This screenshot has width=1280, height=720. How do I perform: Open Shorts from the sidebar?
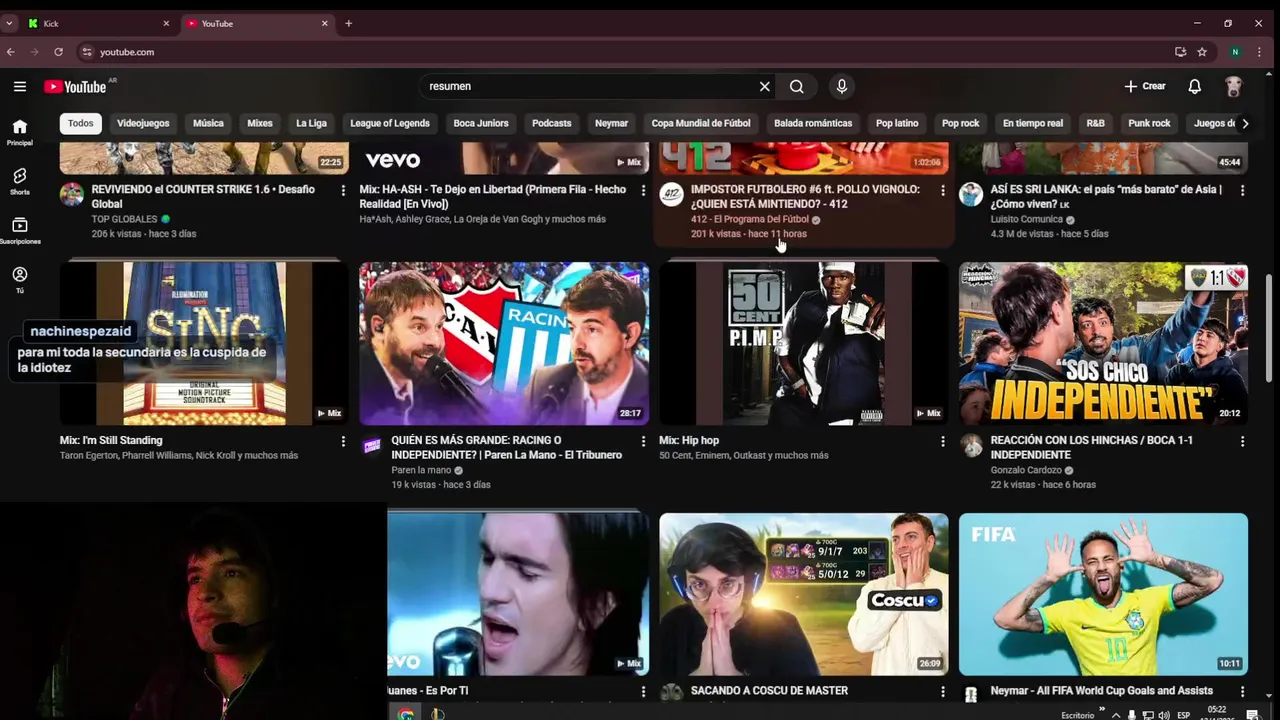tap(20, 181)
